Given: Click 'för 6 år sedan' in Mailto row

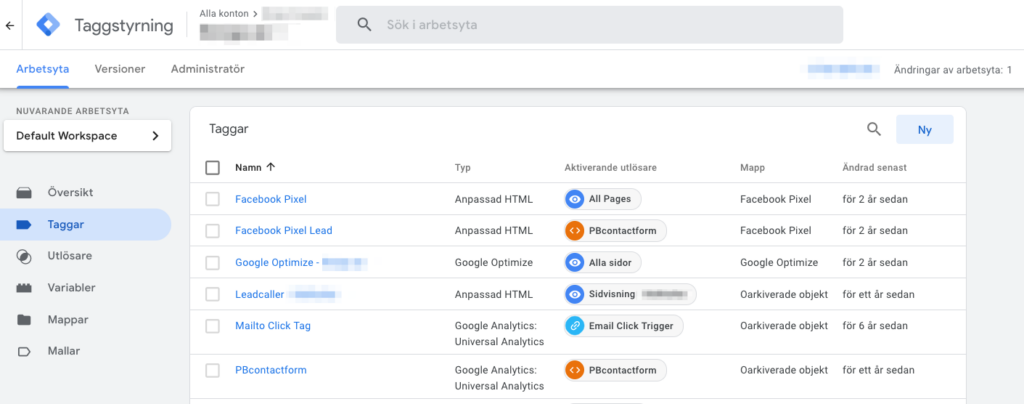Looking at the screenshot, I should click(x=875, y=326).
